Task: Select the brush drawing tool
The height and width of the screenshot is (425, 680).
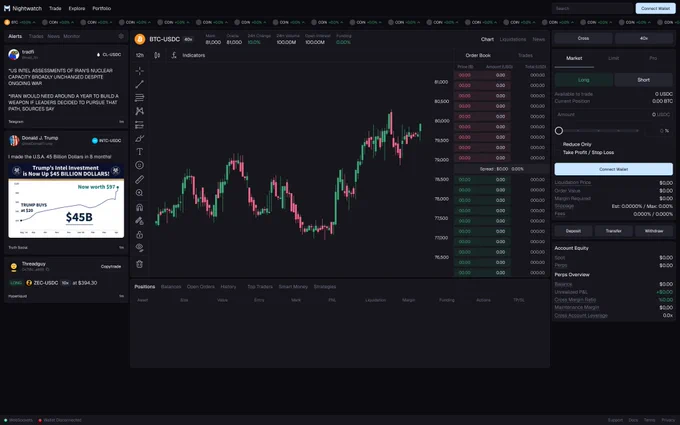Action: (x=139, y=138)
